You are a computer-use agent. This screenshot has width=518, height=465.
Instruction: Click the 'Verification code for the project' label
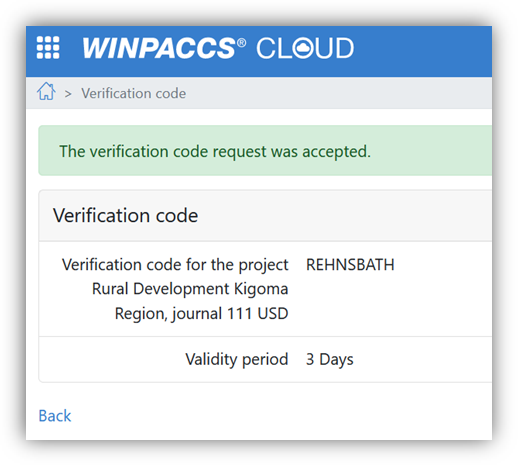pos(175,265)
